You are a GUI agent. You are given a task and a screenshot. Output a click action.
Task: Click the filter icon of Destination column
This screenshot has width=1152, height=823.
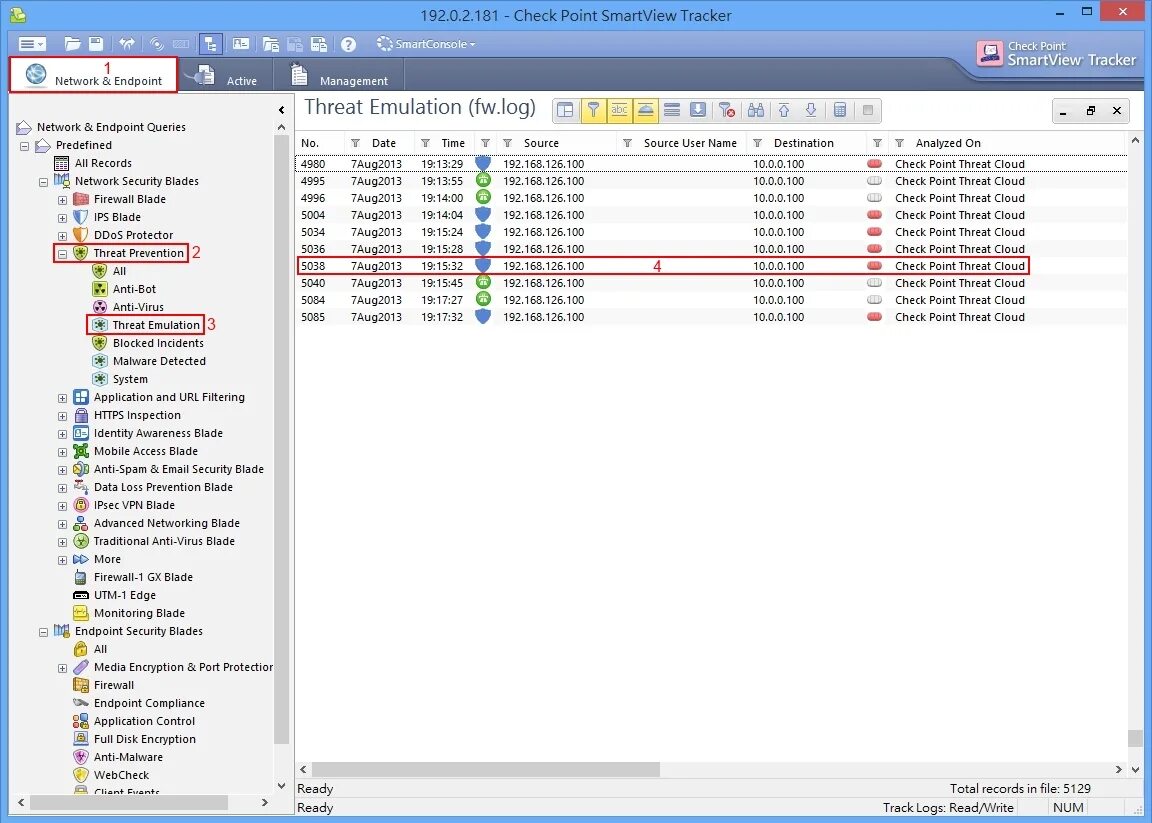click(x=757, y=143)
